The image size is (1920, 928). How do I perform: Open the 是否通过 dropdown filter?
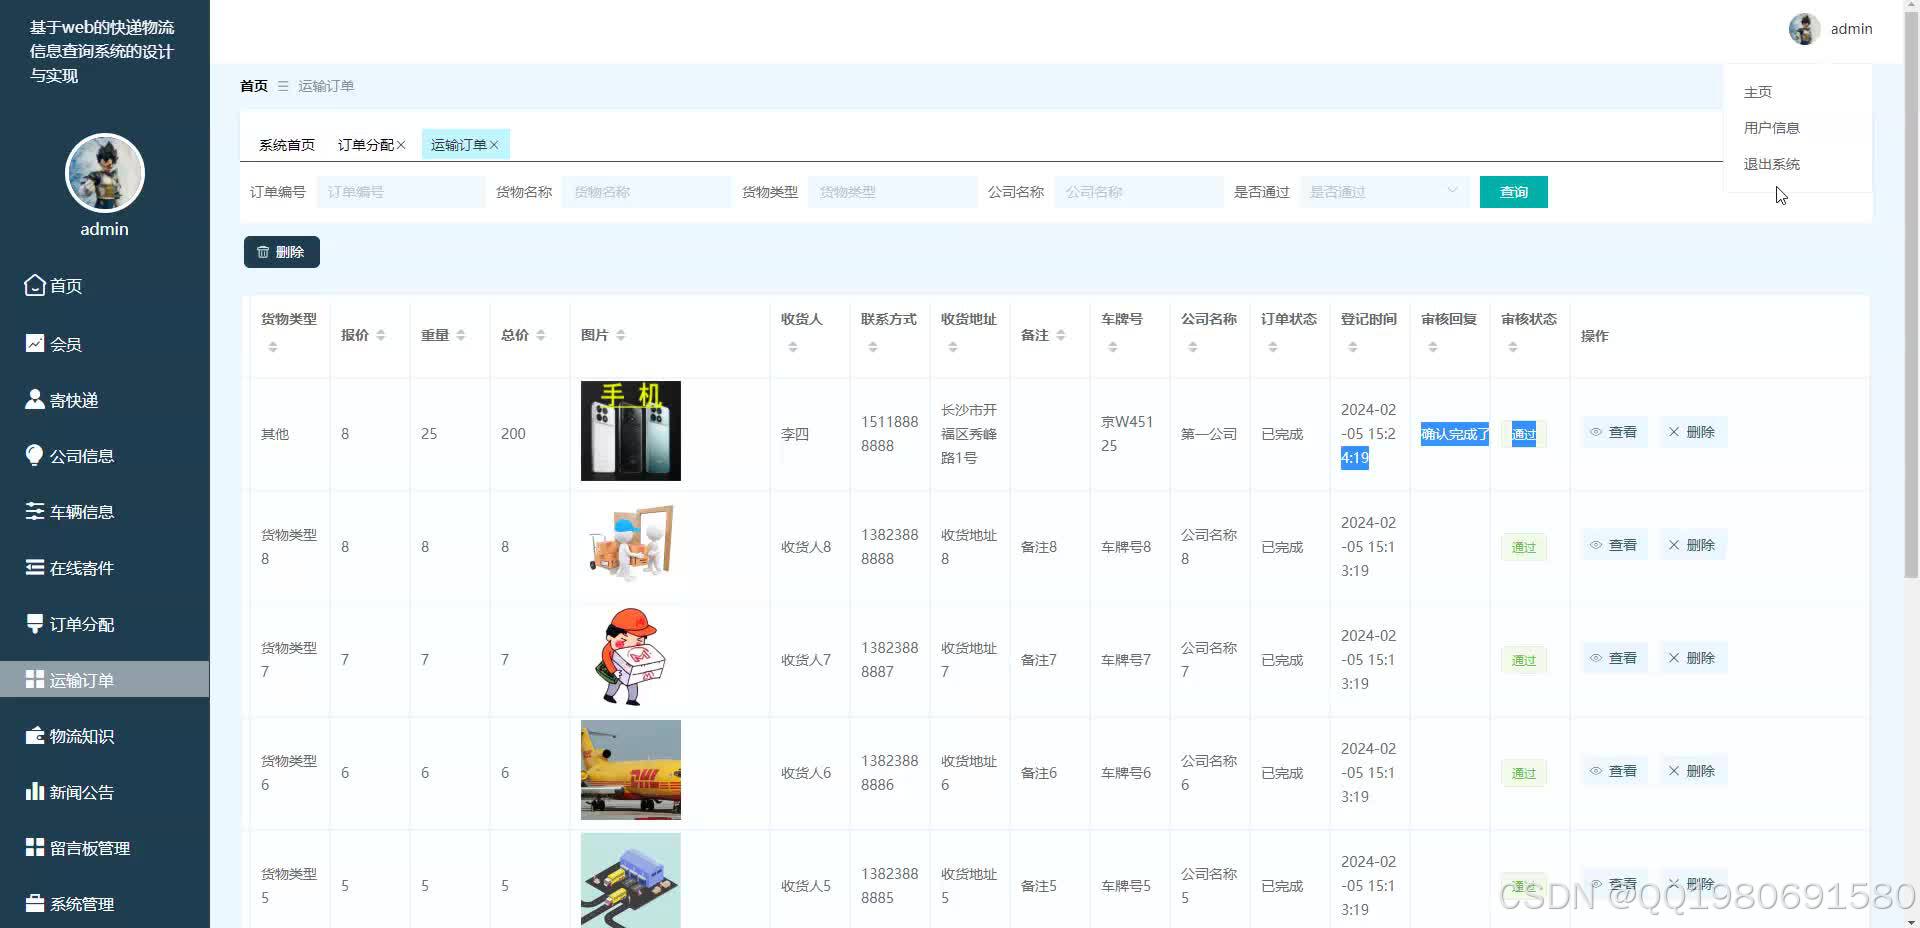pyautogui.click(x=1385, y=192)
